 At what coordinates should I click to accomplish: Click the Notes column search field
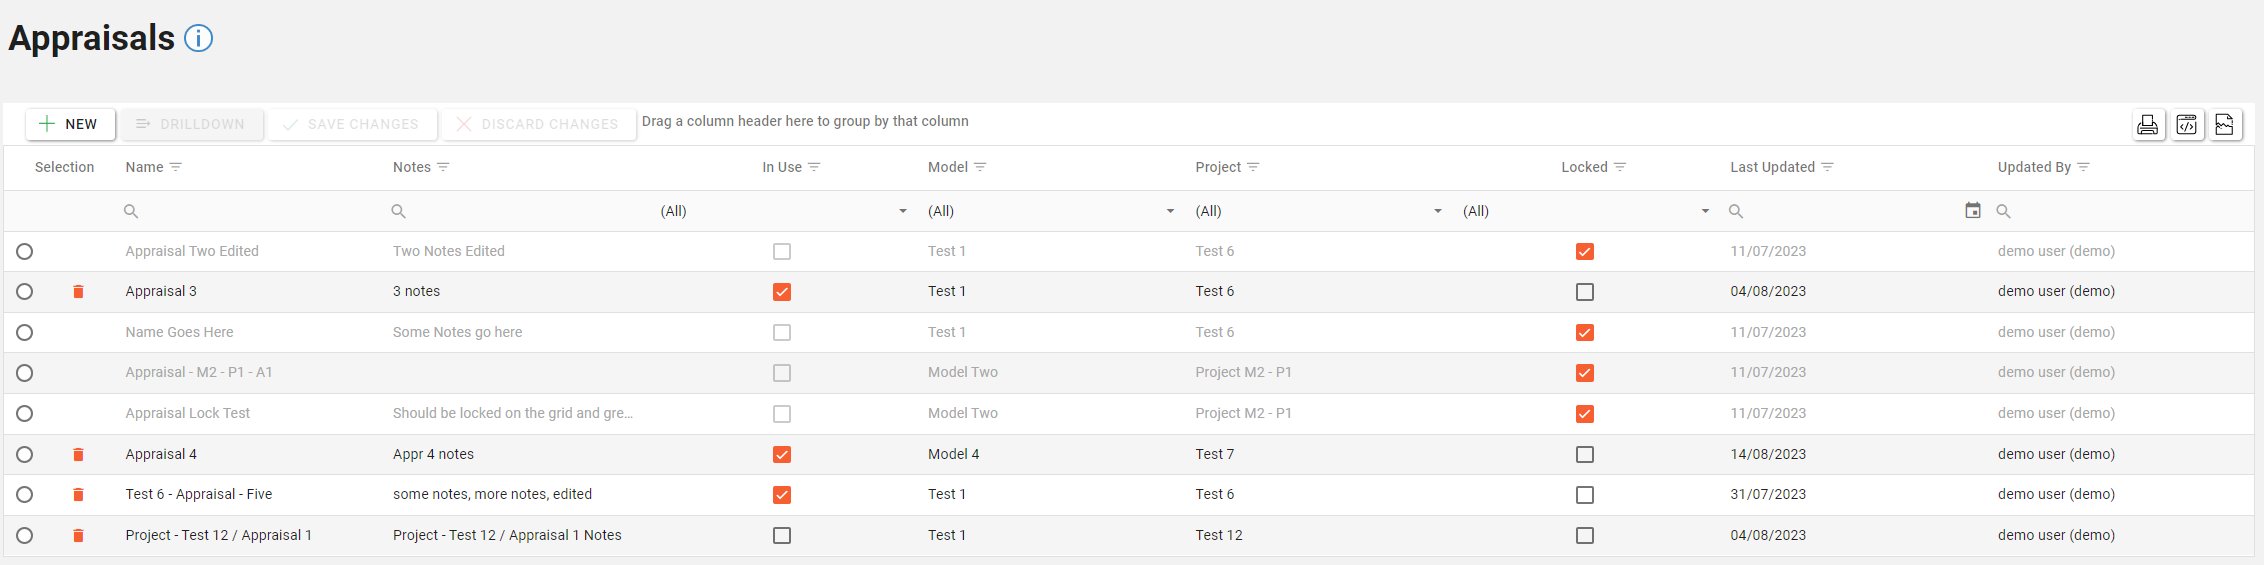520,211
